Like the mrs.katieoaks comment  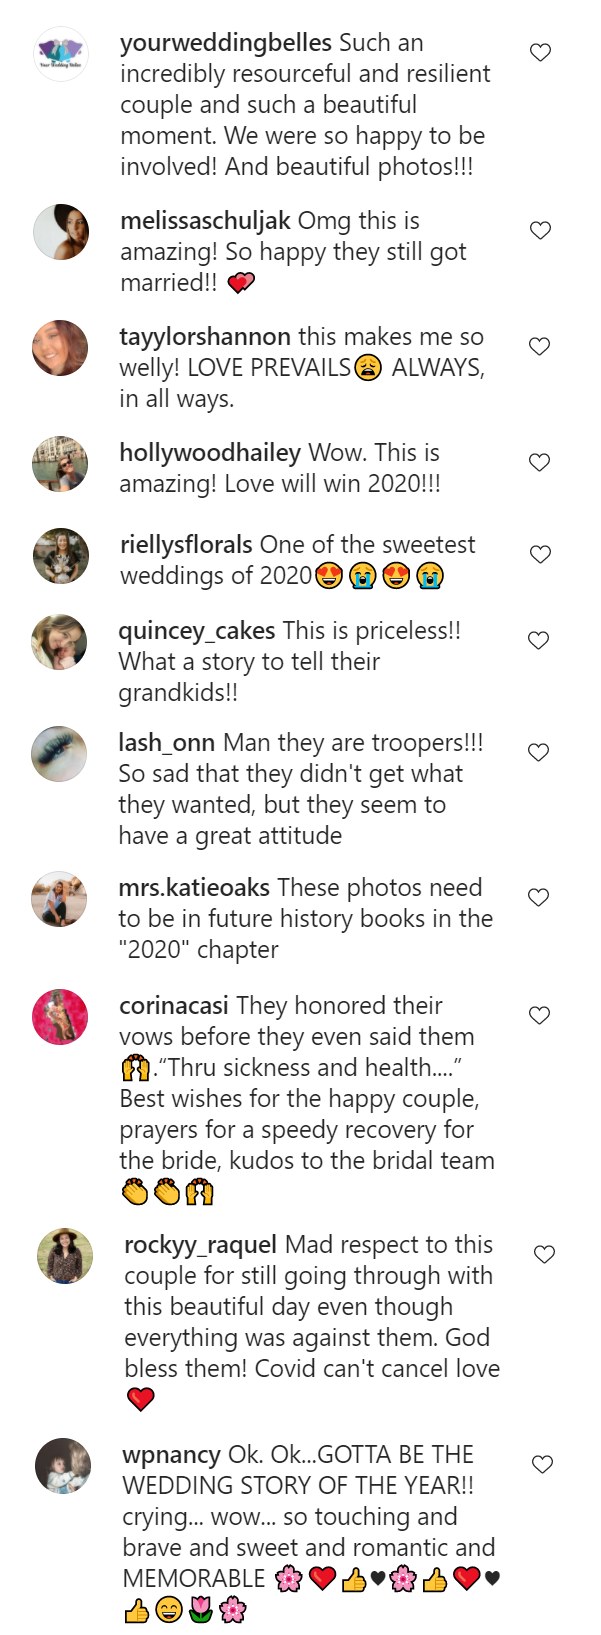pos(539,897)
